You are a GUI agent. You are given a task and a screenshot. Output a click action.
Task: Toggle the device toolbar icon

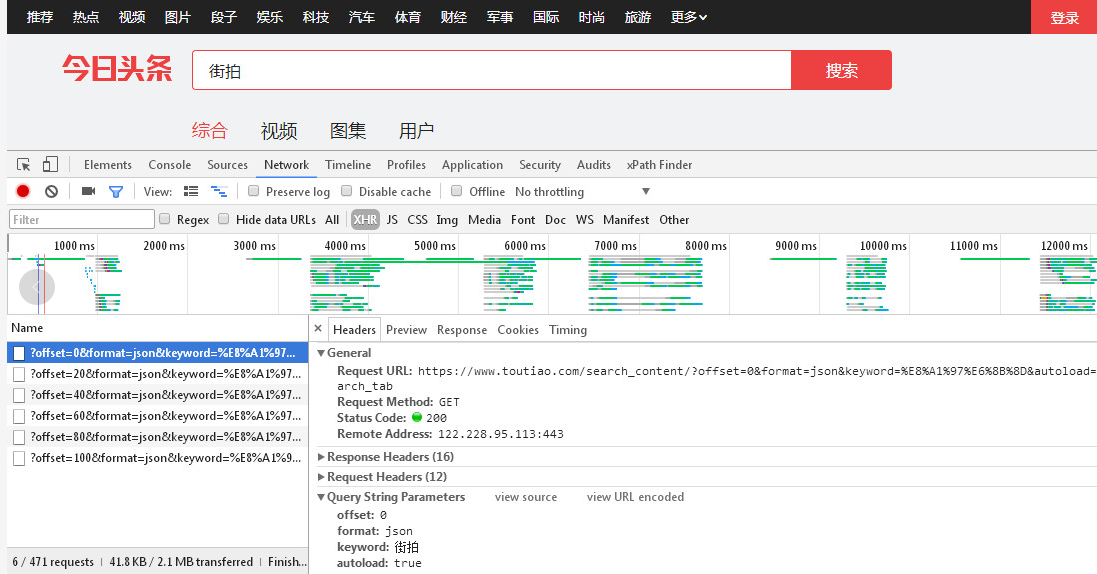(x=50, y=164)
